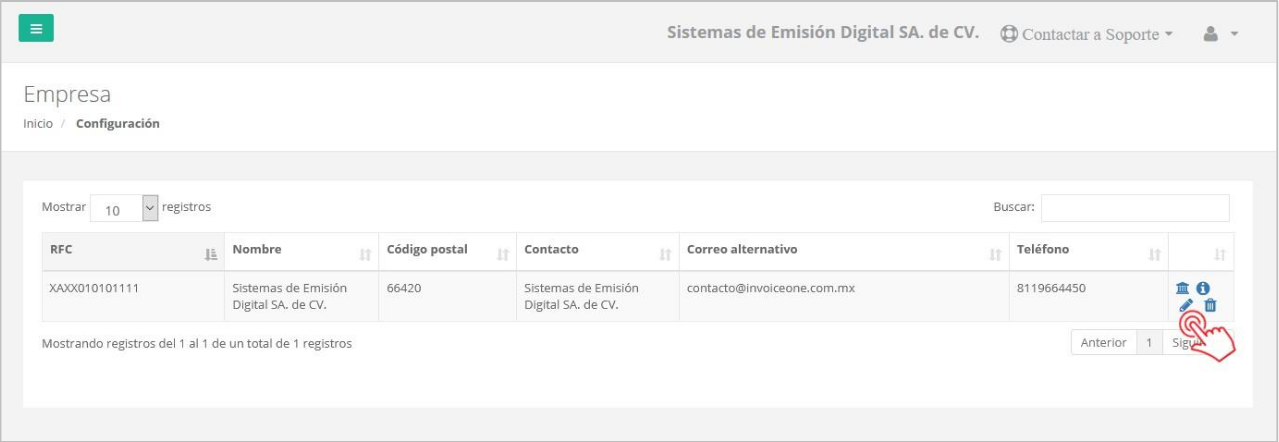Click the user profile icon
The height and width of the screenshot is (442, 1279).
(1209, 33)
